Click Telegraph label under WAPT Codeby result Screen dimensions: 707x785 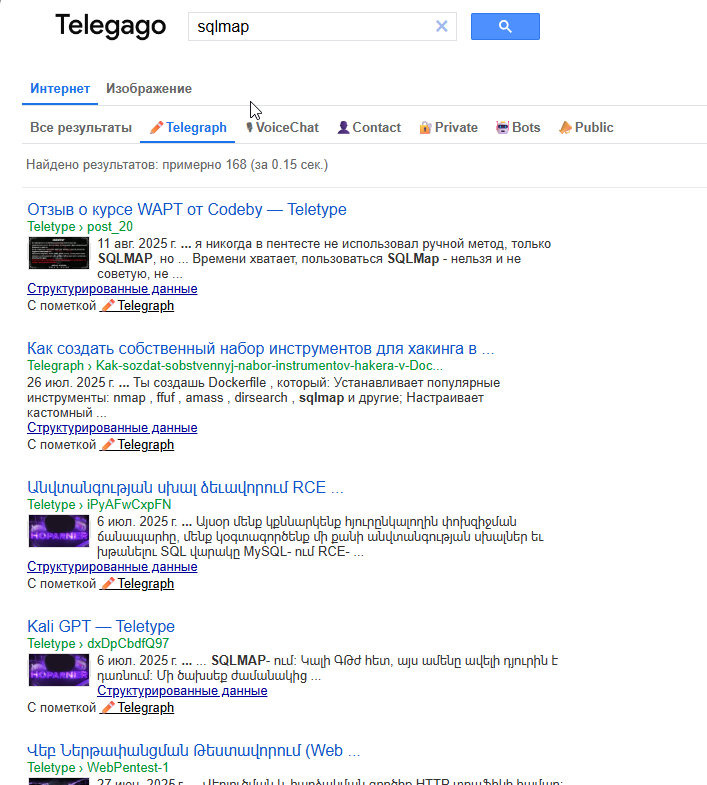137,305
